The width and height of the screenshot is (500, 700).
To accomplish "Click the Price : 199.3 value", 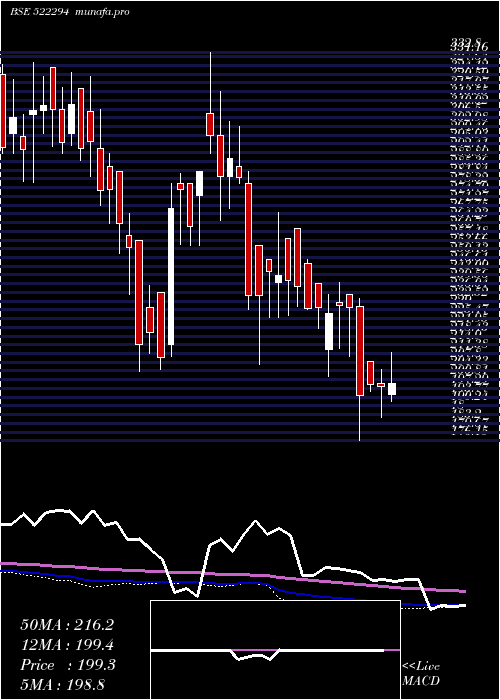I will [68, 665].
